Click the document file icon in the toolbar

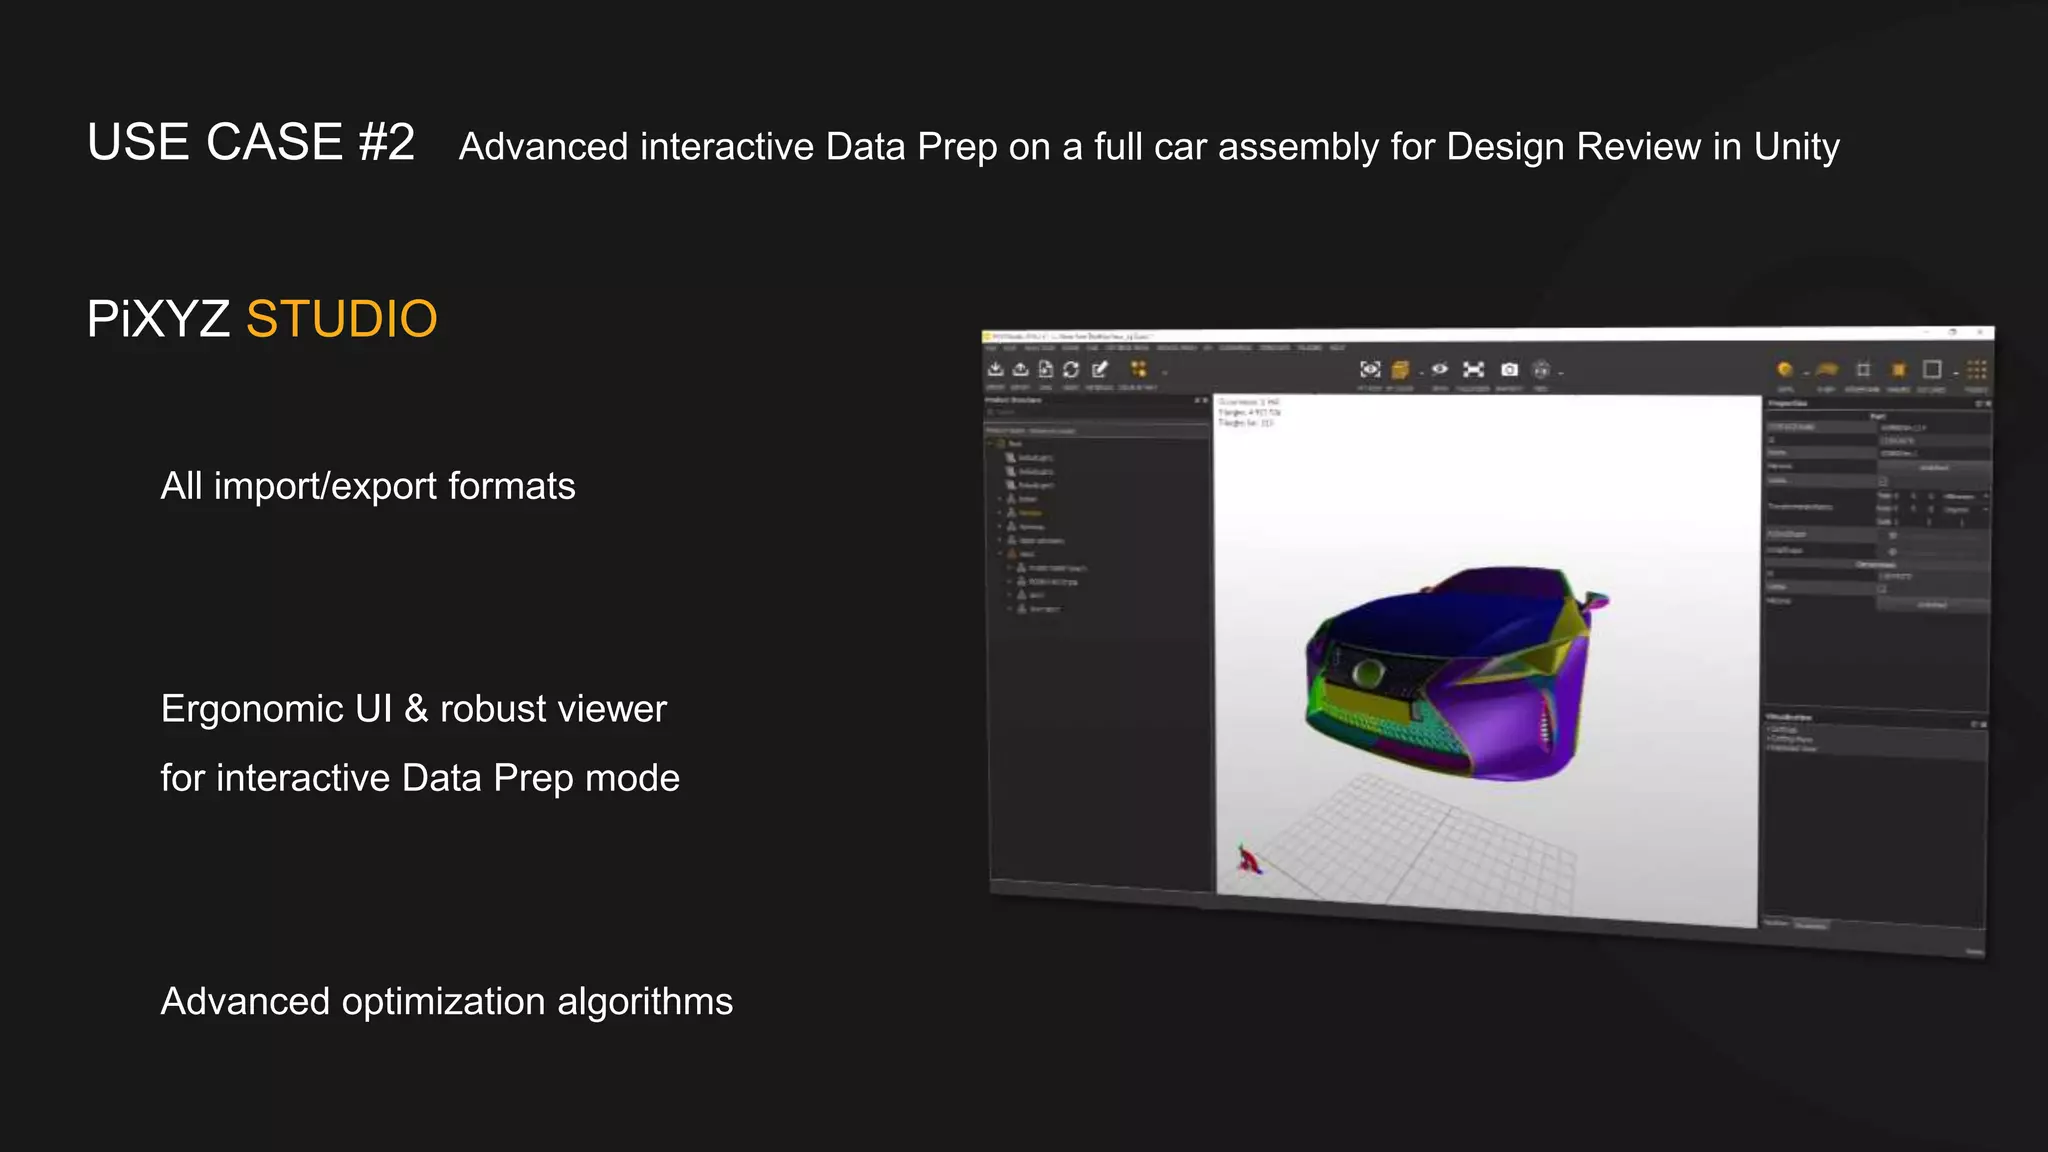(1045, 370)
